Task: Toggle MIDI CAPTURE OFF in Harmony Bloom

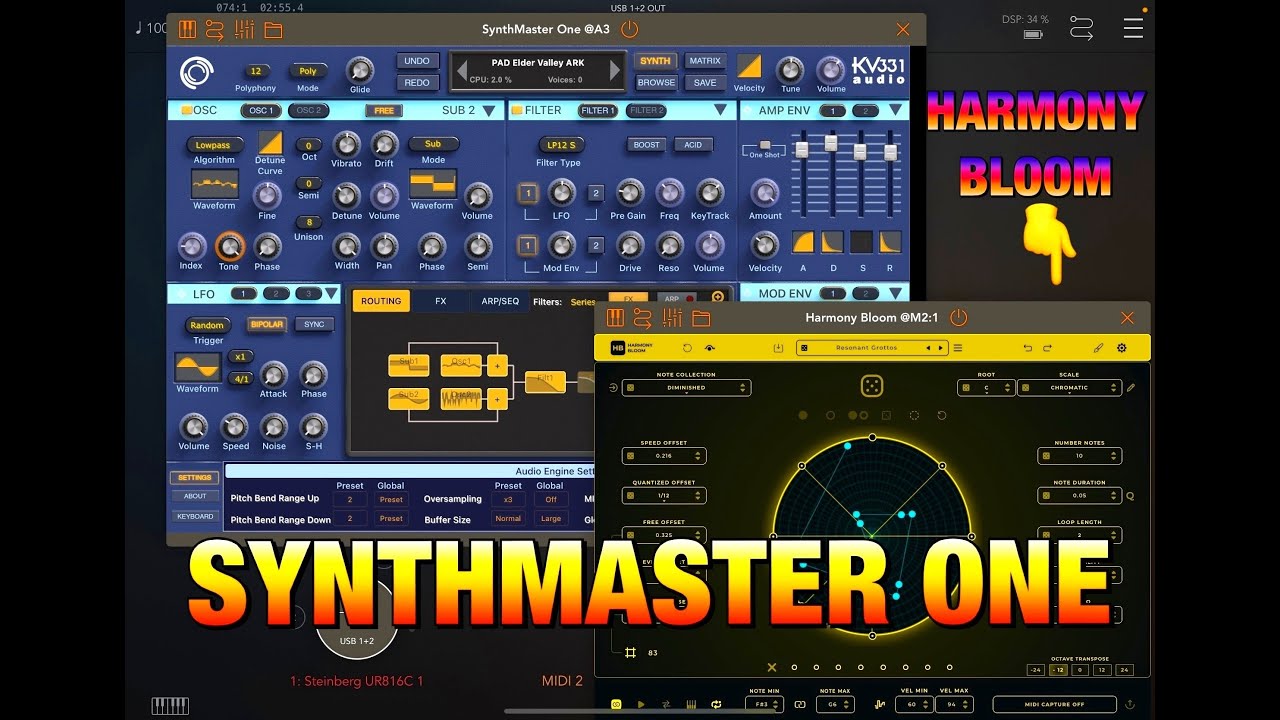Action: (1053, 704)
